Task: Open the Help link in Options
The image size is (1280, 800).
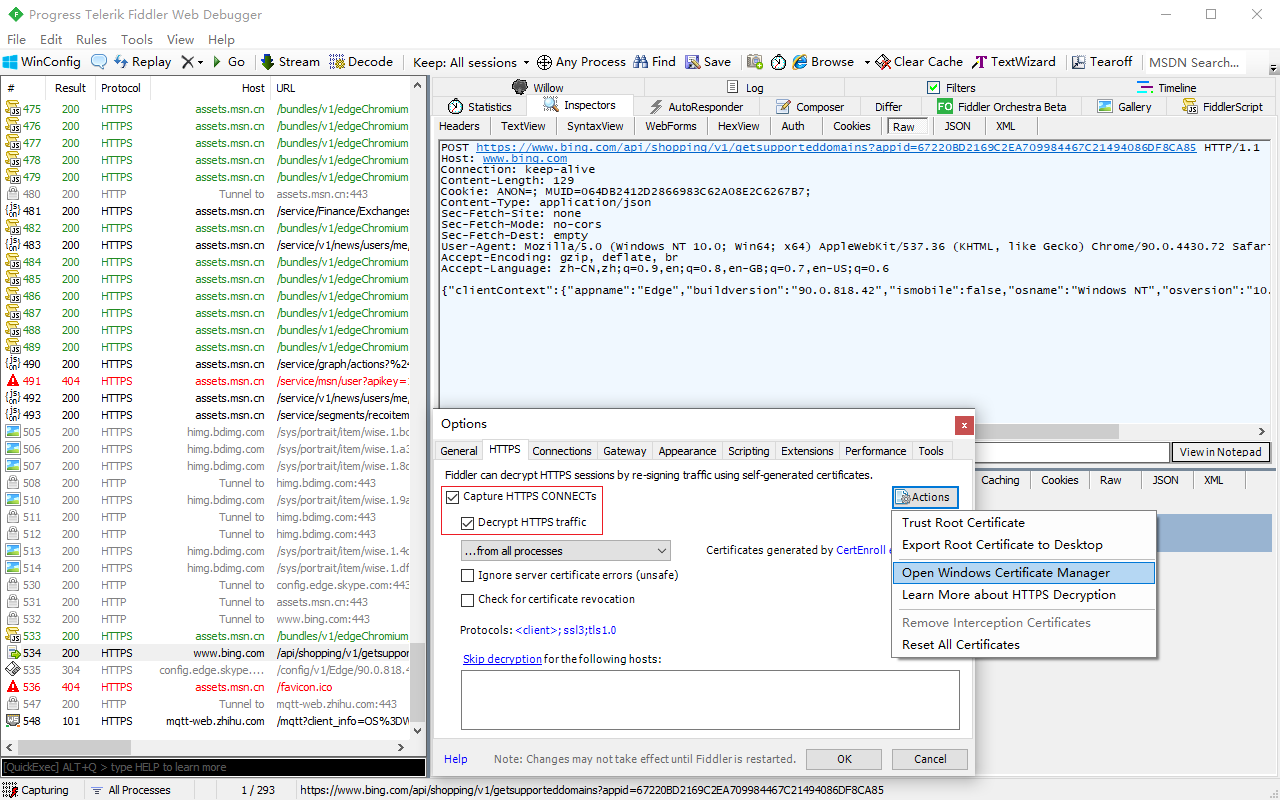Action: click(x=456, y=759)
